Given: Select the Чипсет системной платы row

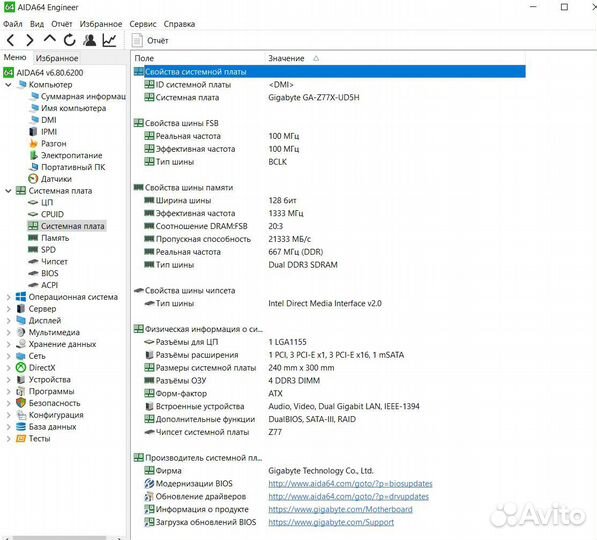Looking at the screenshot, I should click(x=329, y=432).
